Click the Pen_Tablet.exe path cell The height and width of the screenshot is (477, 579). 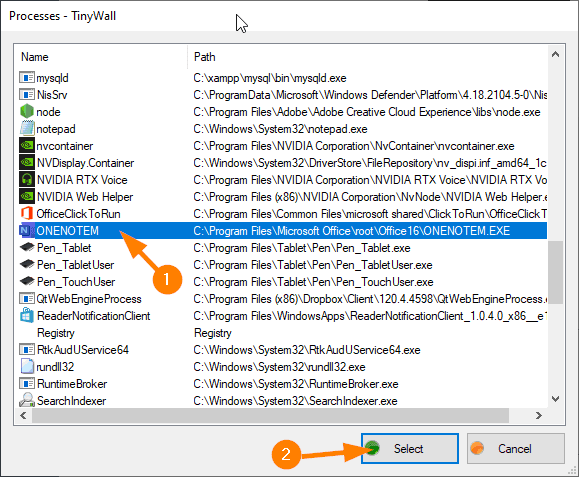[302, 248]
